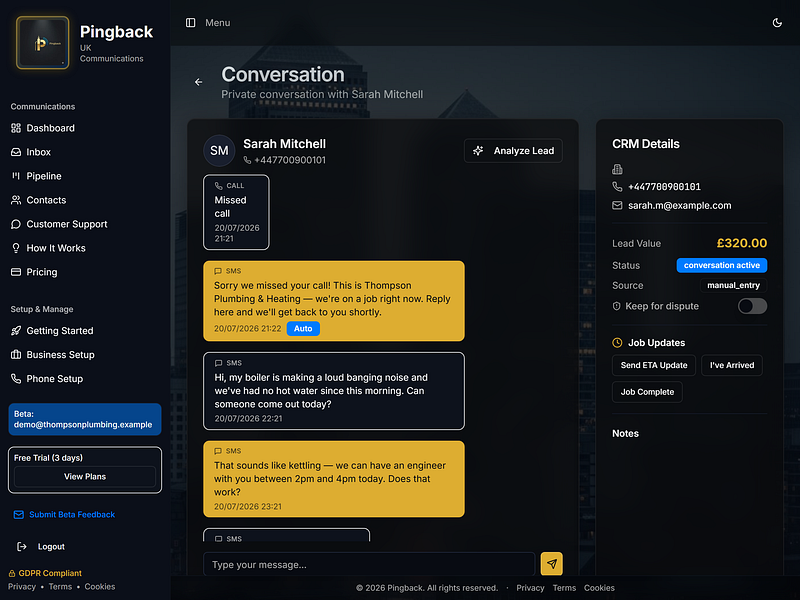Select the kettling engineer reply message
Viewport: 800px width, 600px height.
tap(334, 479)
